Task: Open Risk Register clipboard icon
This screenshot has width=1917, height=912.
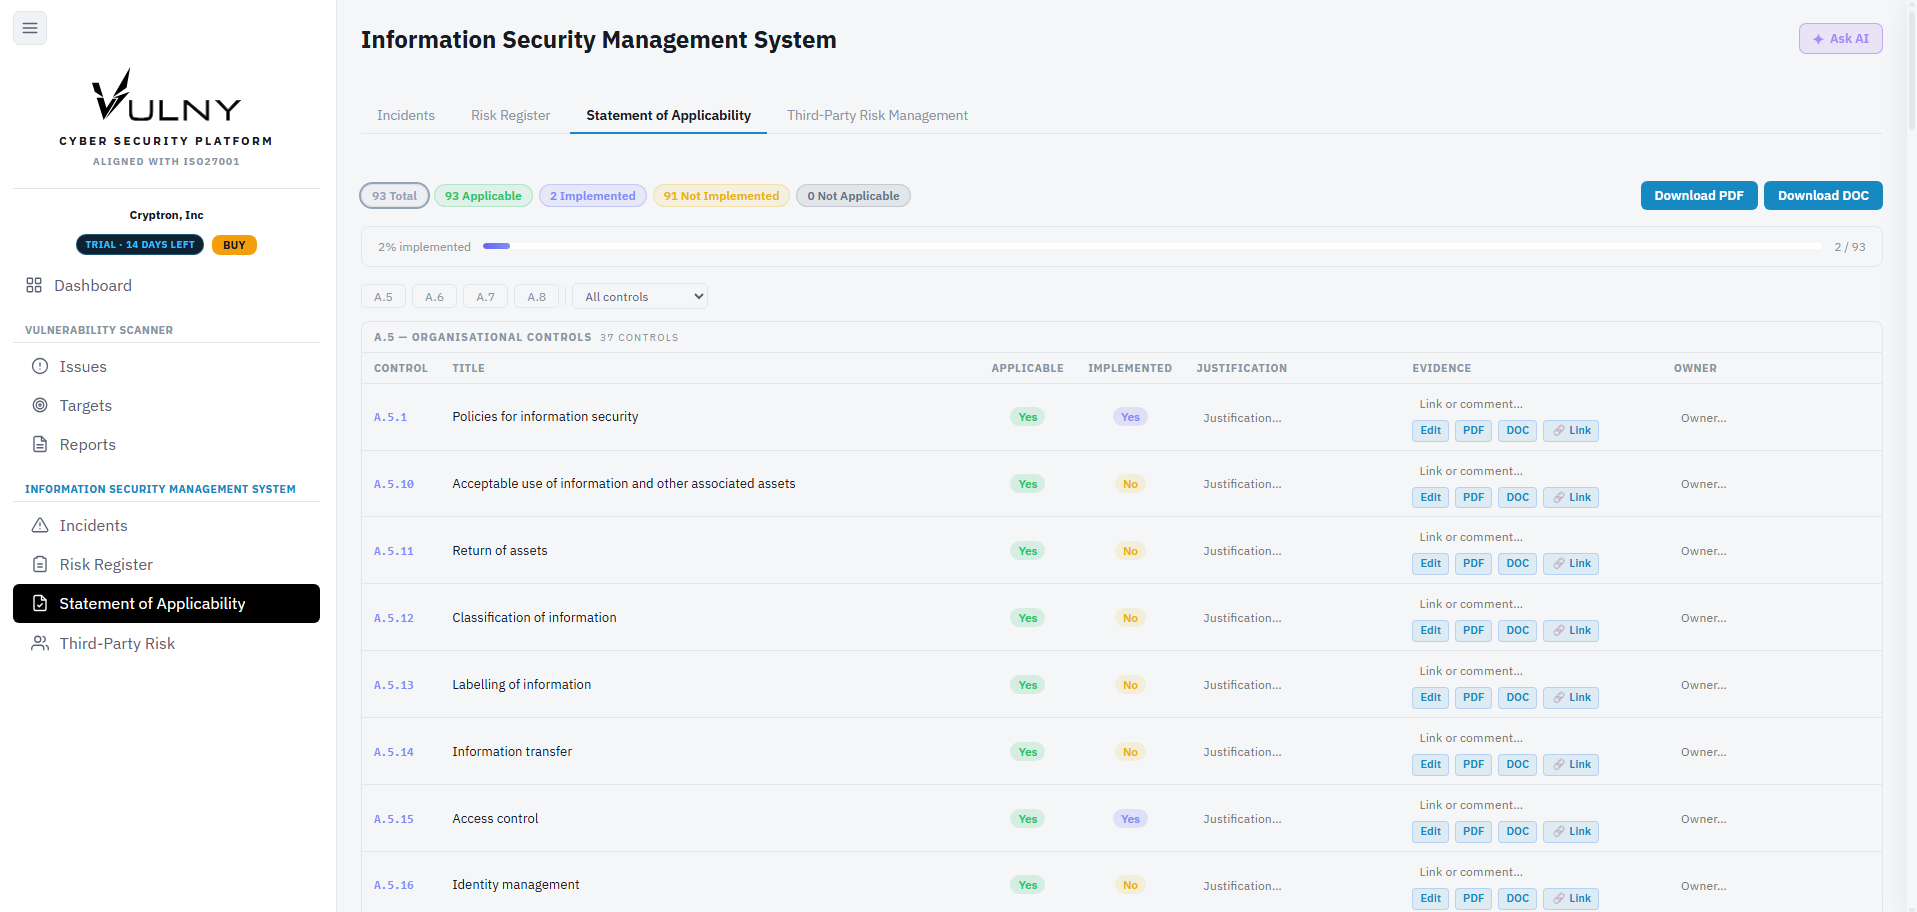Action: click(x=40, y=564)
